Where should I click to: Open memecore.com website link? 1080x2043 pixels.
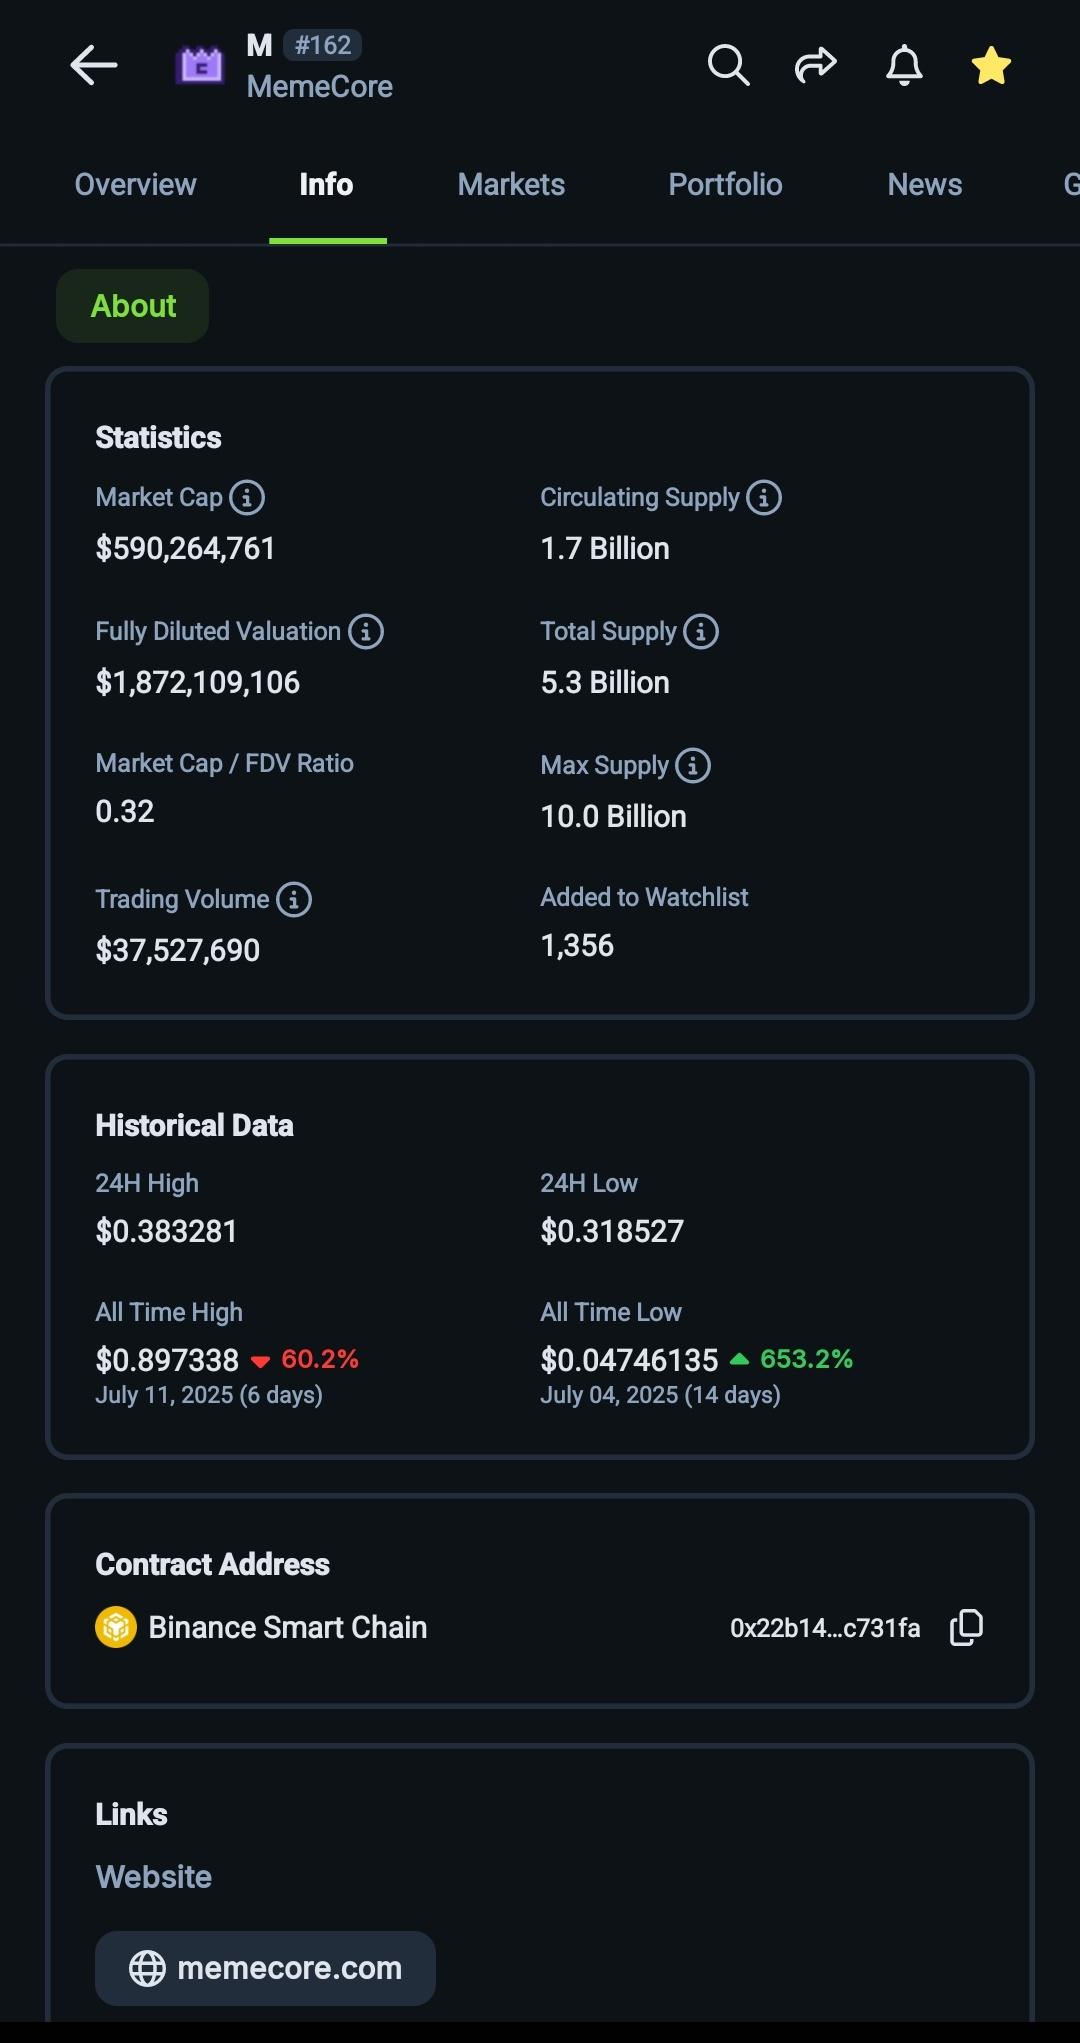(x=265, y=1968)
